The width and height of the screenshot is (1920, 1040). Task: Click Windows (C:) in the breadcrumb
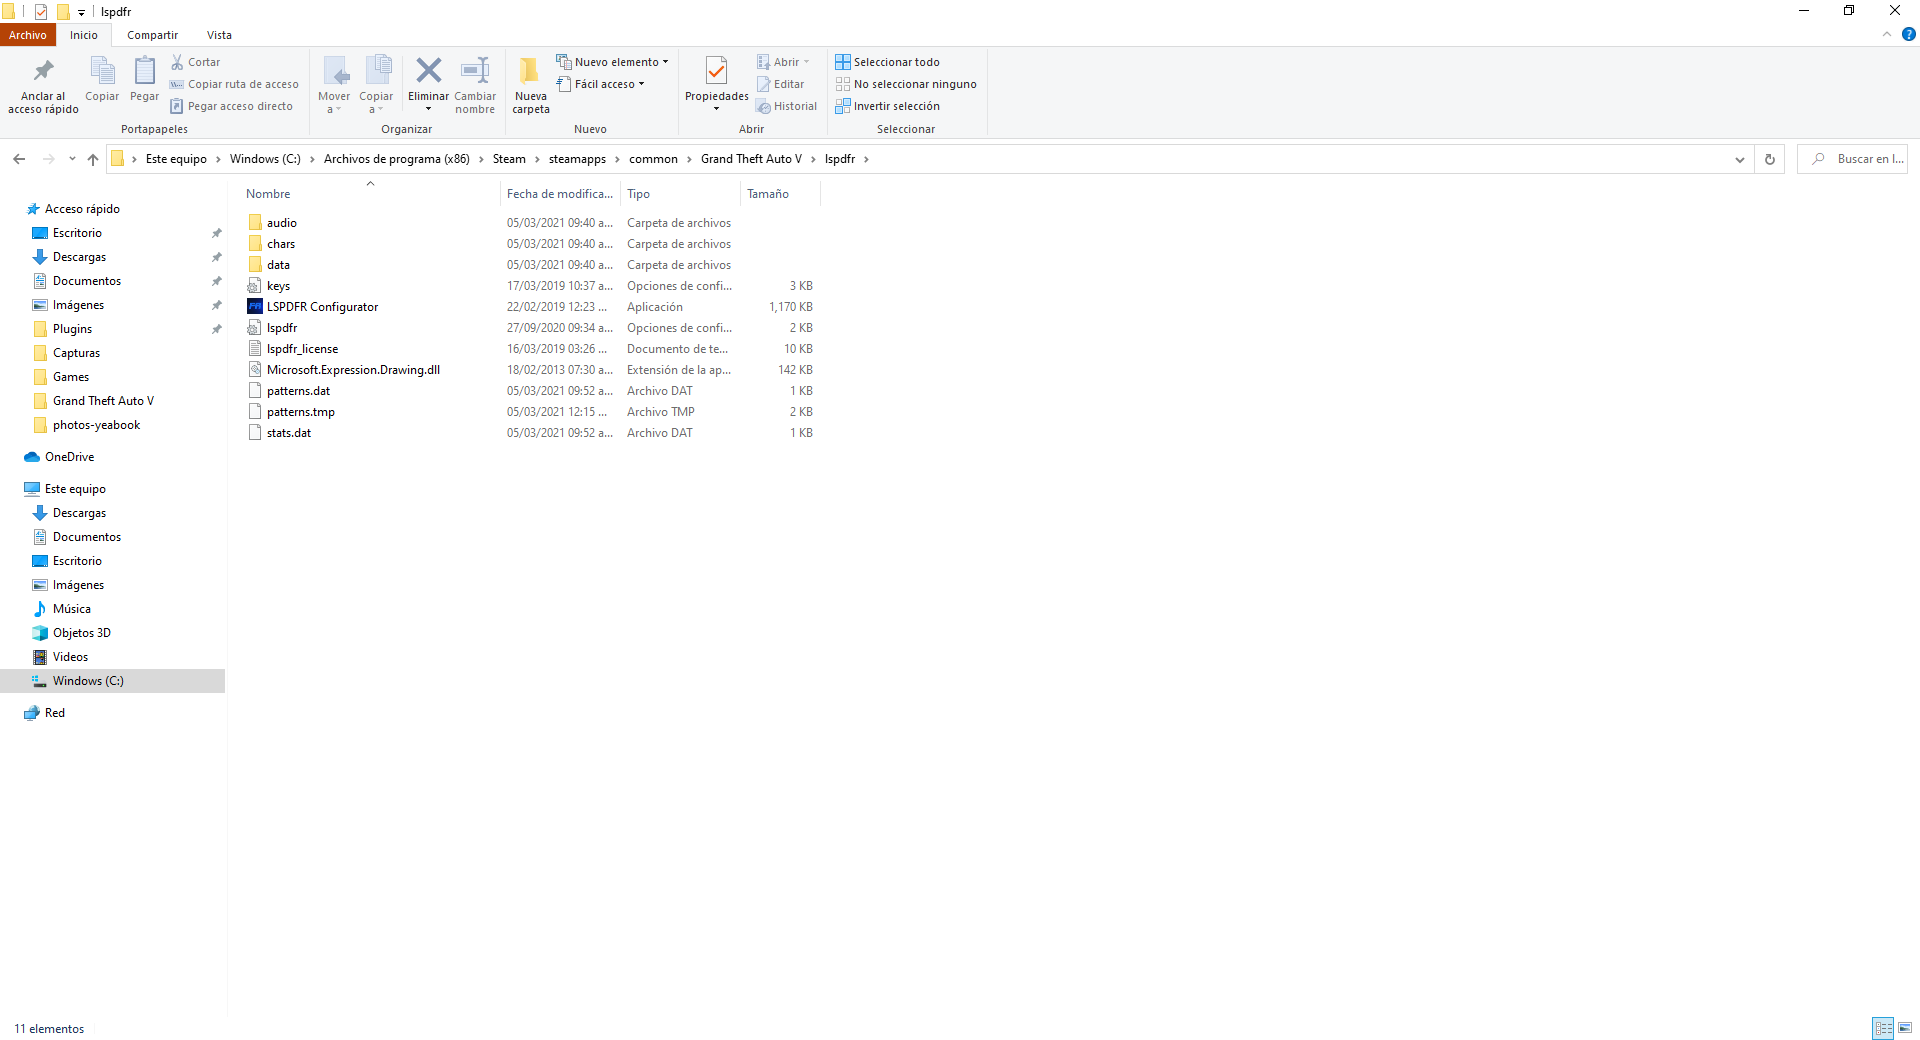click(x=265, y=159)
